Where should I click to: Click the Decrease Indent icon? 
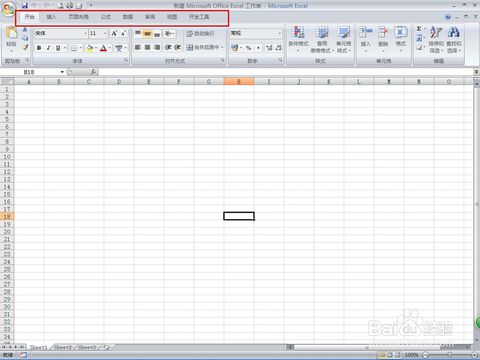point(168,47)
